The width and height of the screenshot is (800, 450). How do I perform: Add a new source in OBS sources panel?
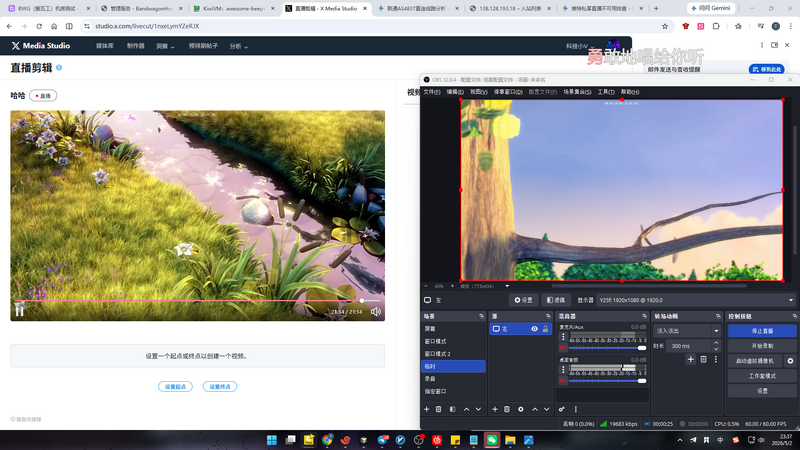coord(494,409)
